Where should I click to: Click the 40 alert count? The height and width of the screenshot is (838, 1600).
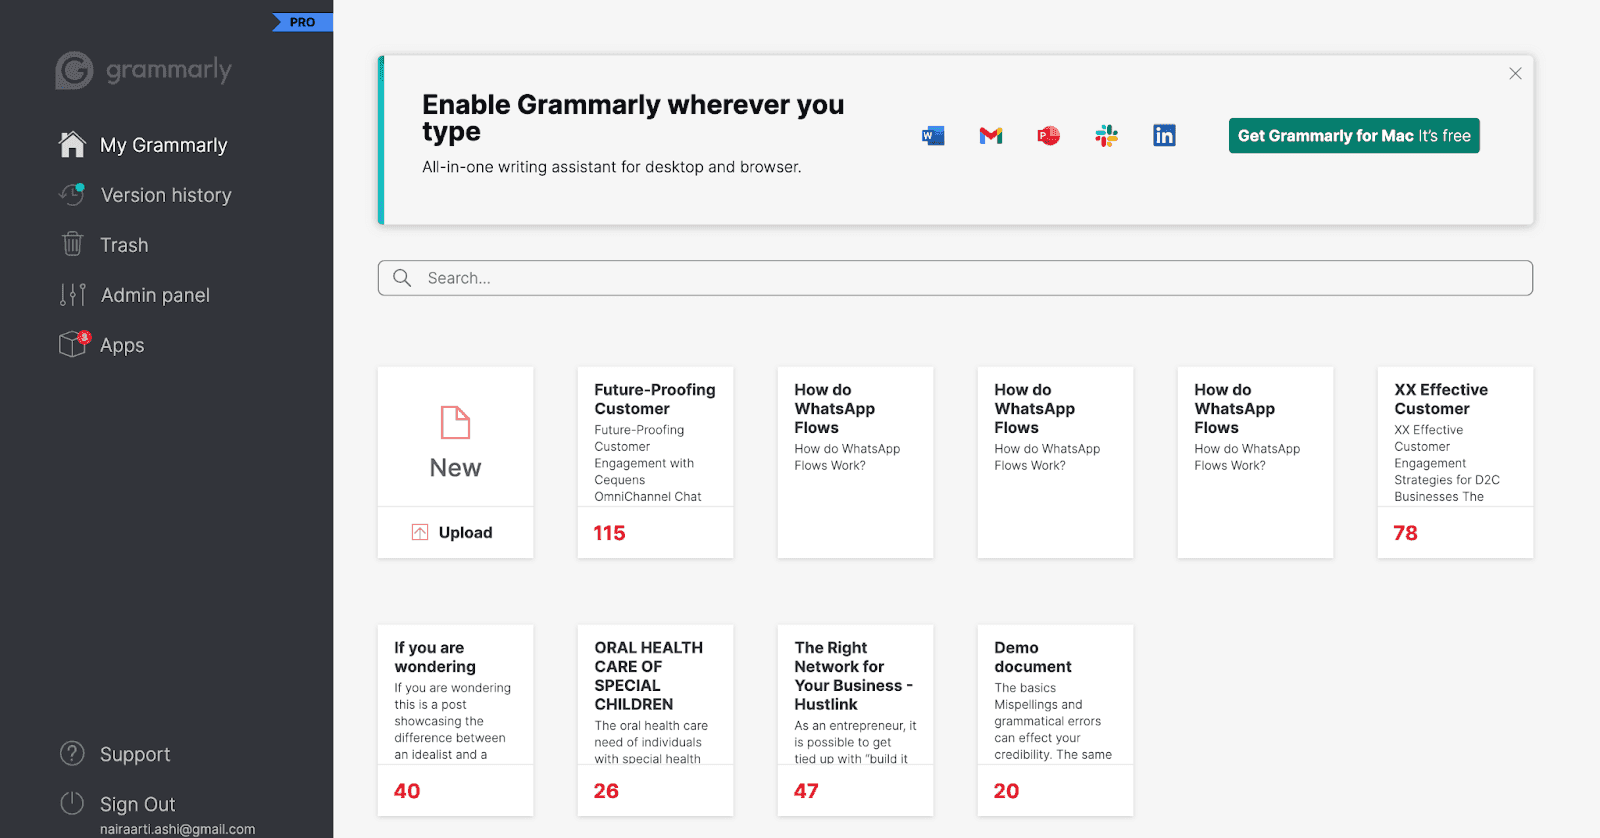[407, 791]
